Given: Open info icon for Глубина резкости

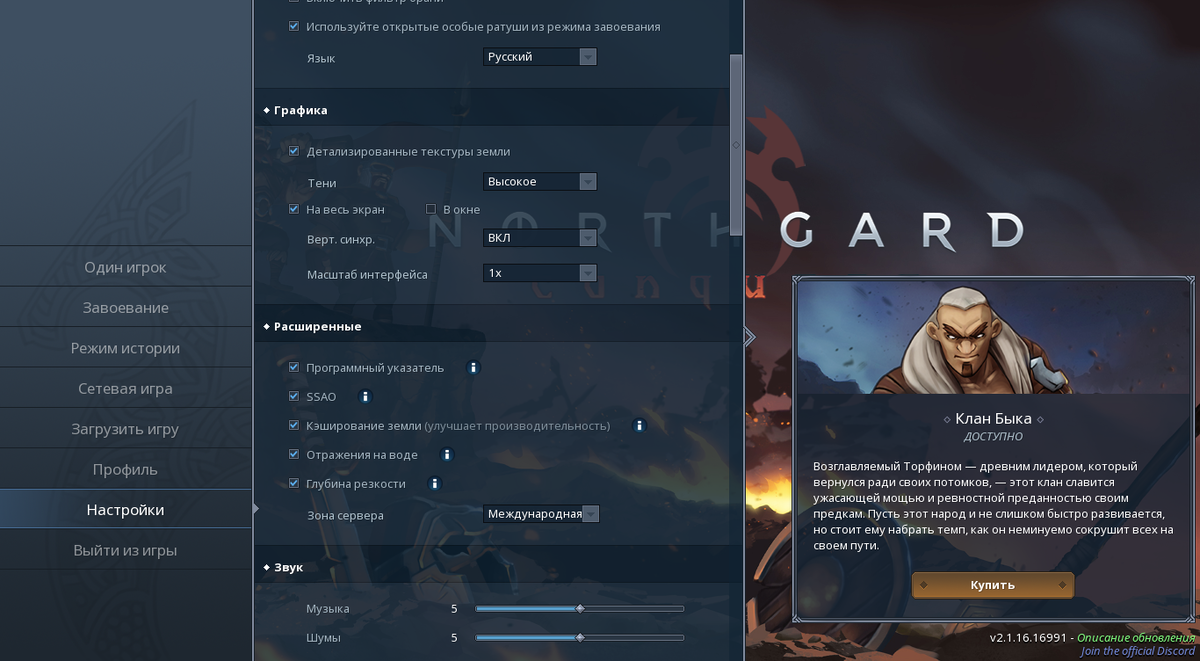Looking at the screenshot, I should pyautogui.click(x=435, y=484).
